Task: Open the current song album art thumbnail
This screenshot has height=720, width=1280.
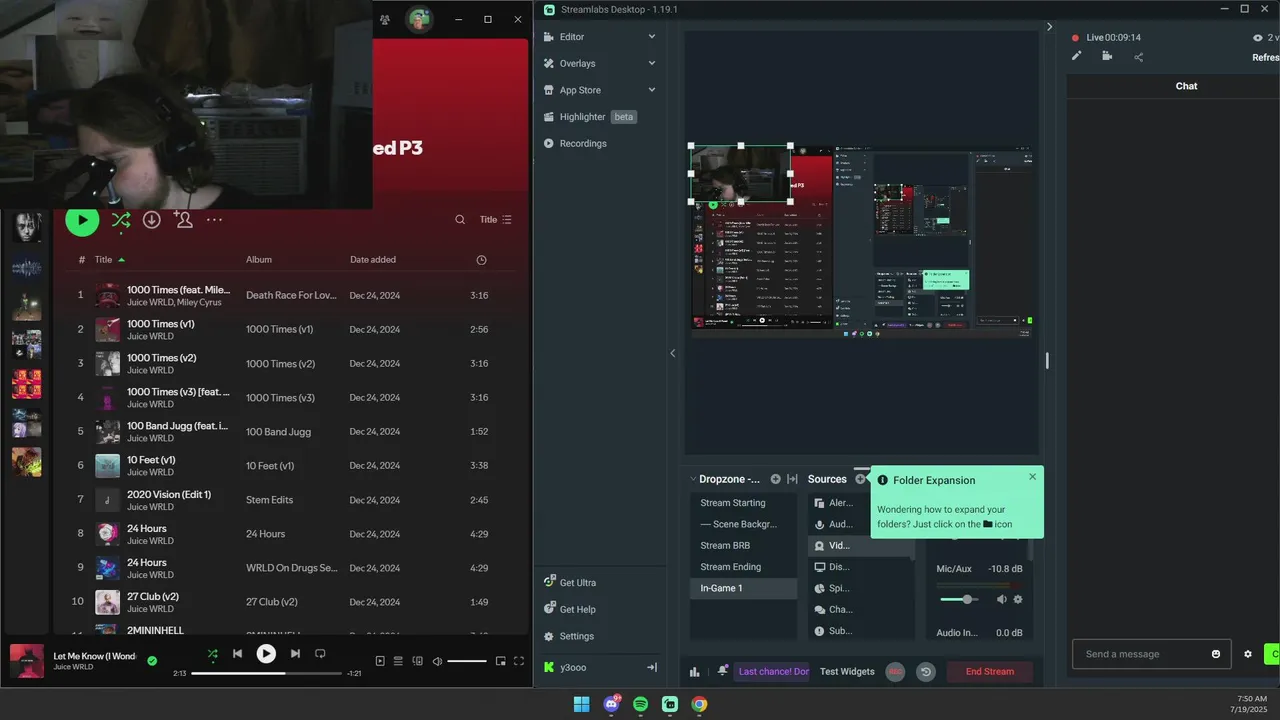Action: click(27, 661)
